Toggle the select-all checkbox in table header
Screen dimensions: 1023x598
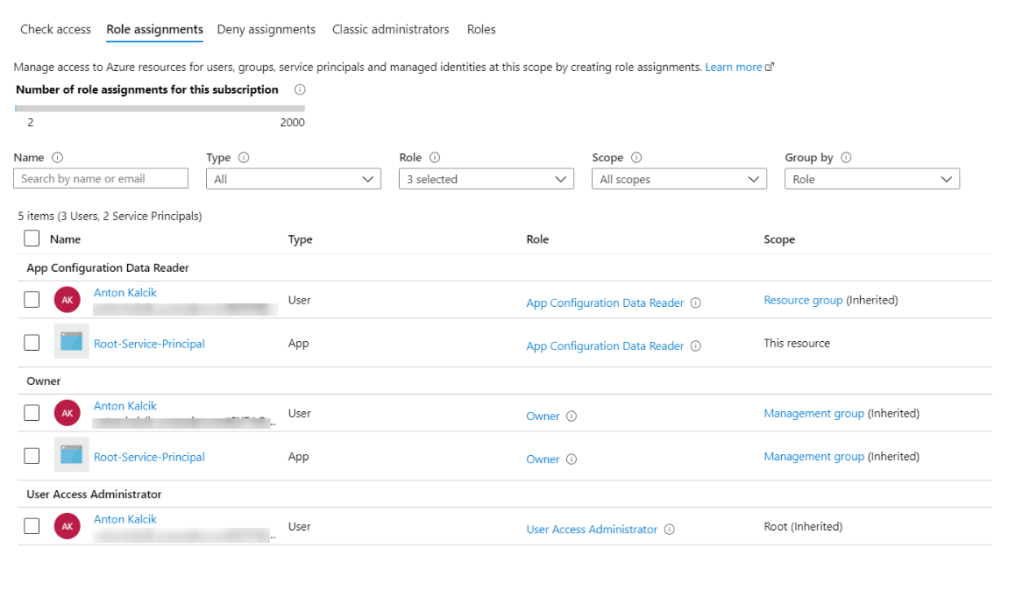pos(32,239)
